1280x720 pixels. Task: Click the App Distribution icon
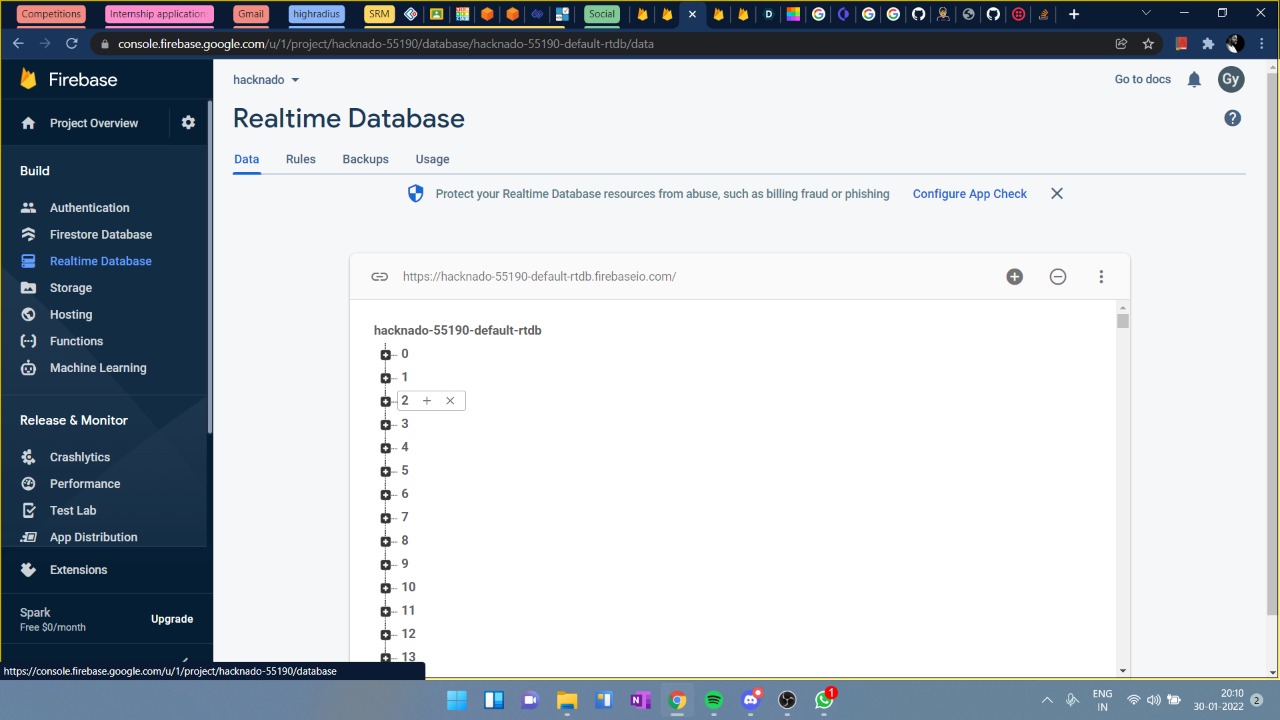[x=28, y=537]
